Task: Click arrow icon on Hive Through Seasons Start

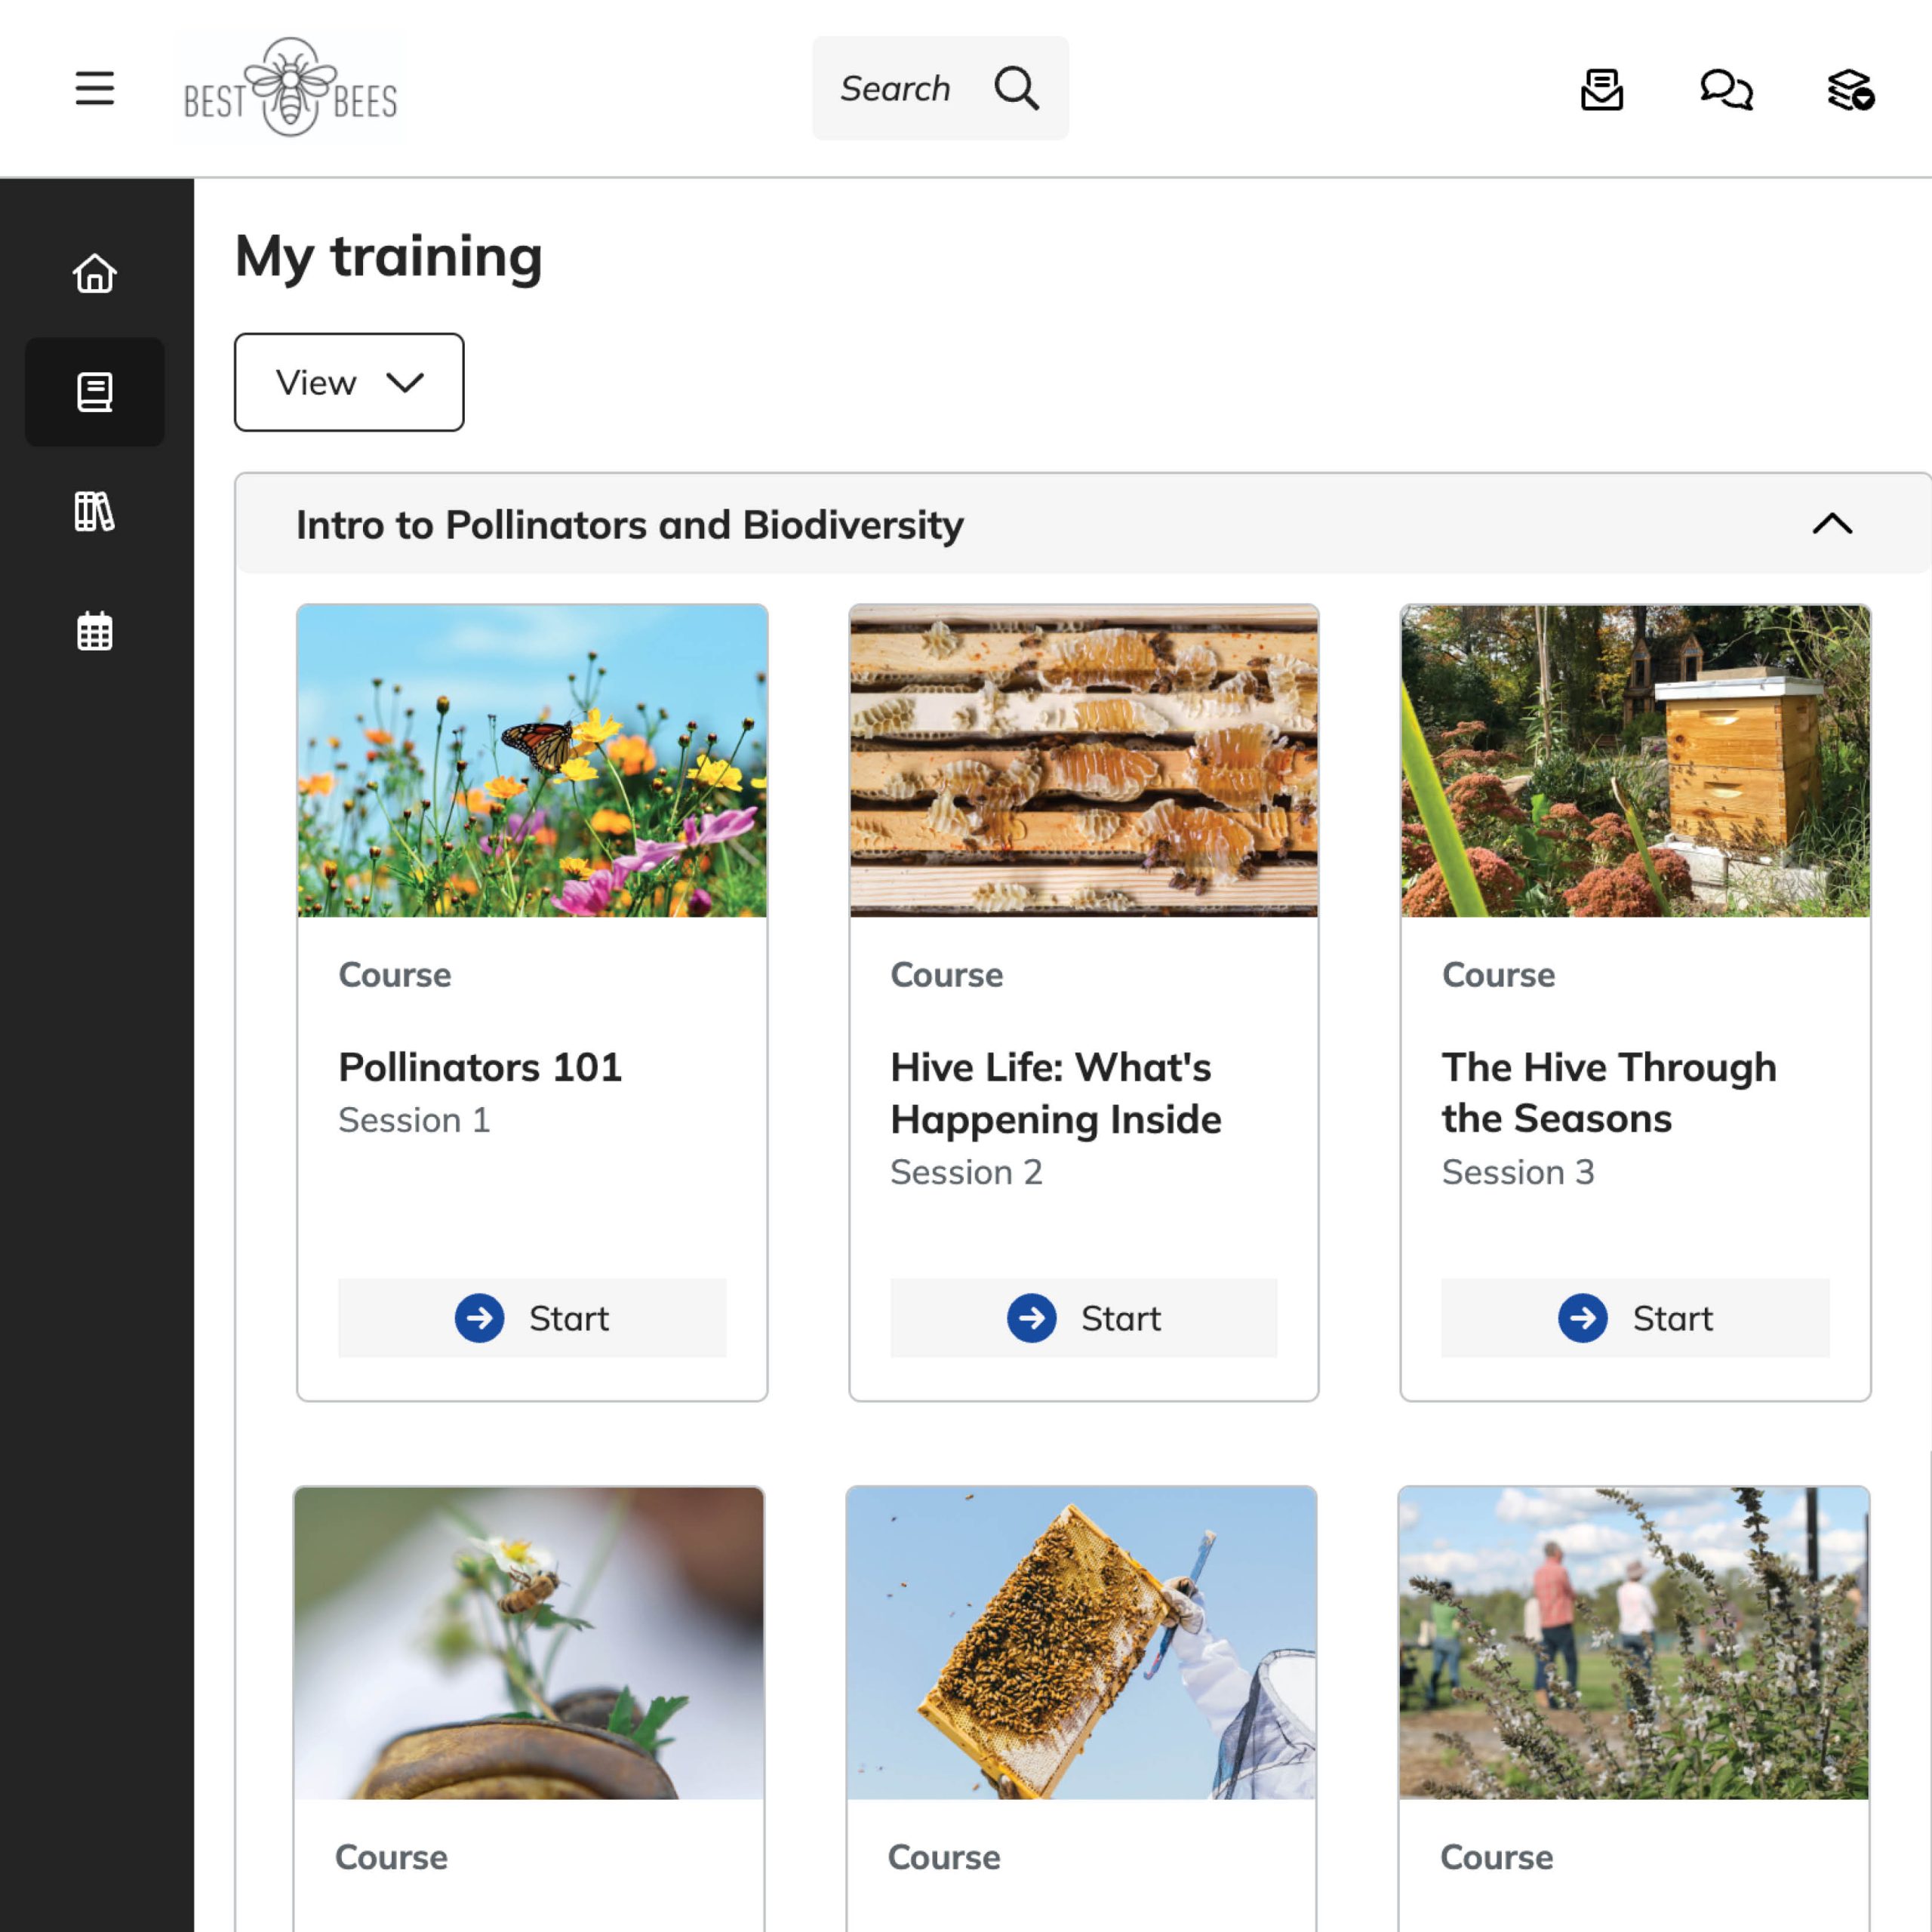Action: click(1583, 1318)
